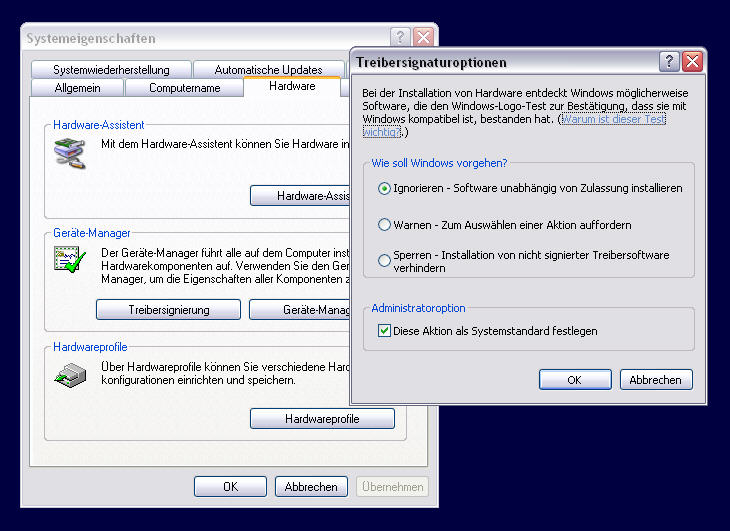Screen dimensions: 730x531
Task: Click OK in Systemeigenschaften window
Action: (x=230, y=487)
